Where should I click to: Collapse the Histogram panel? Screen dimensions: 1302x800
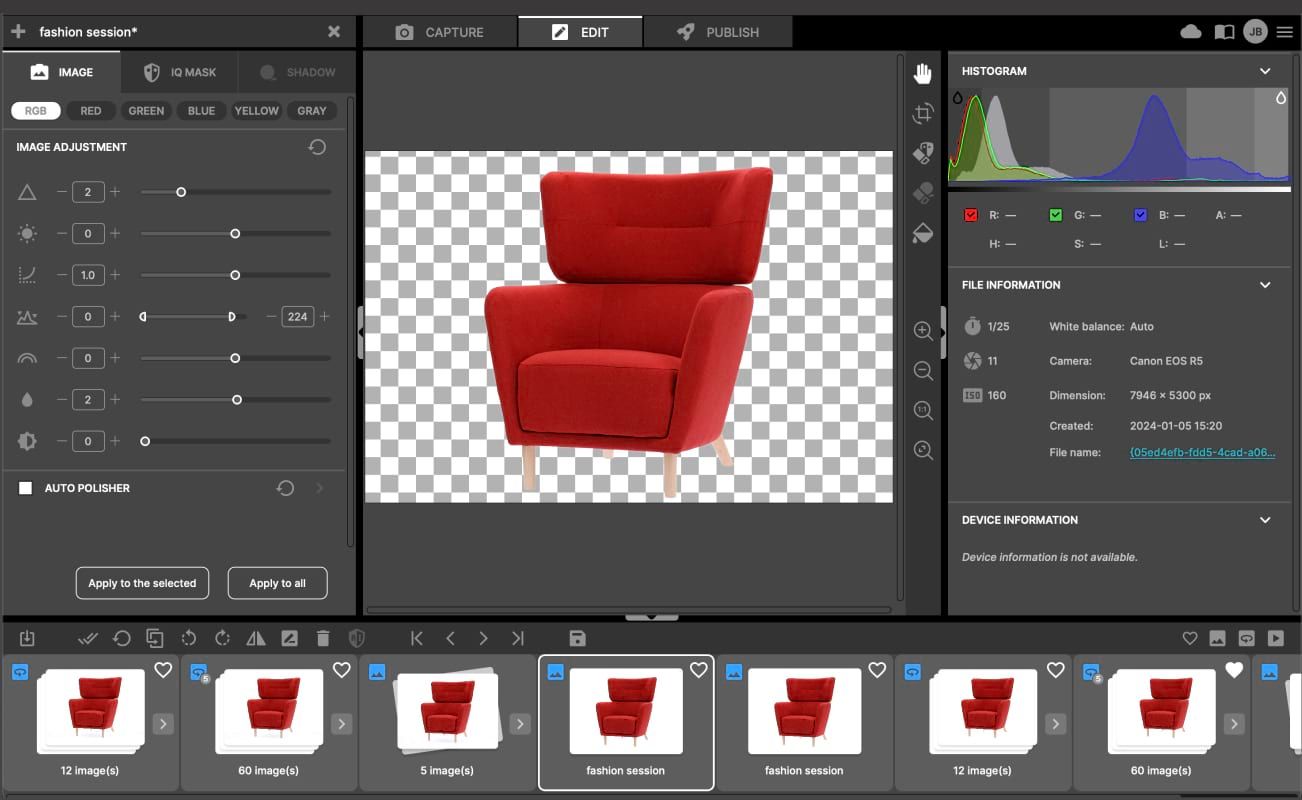point(1265,71)
